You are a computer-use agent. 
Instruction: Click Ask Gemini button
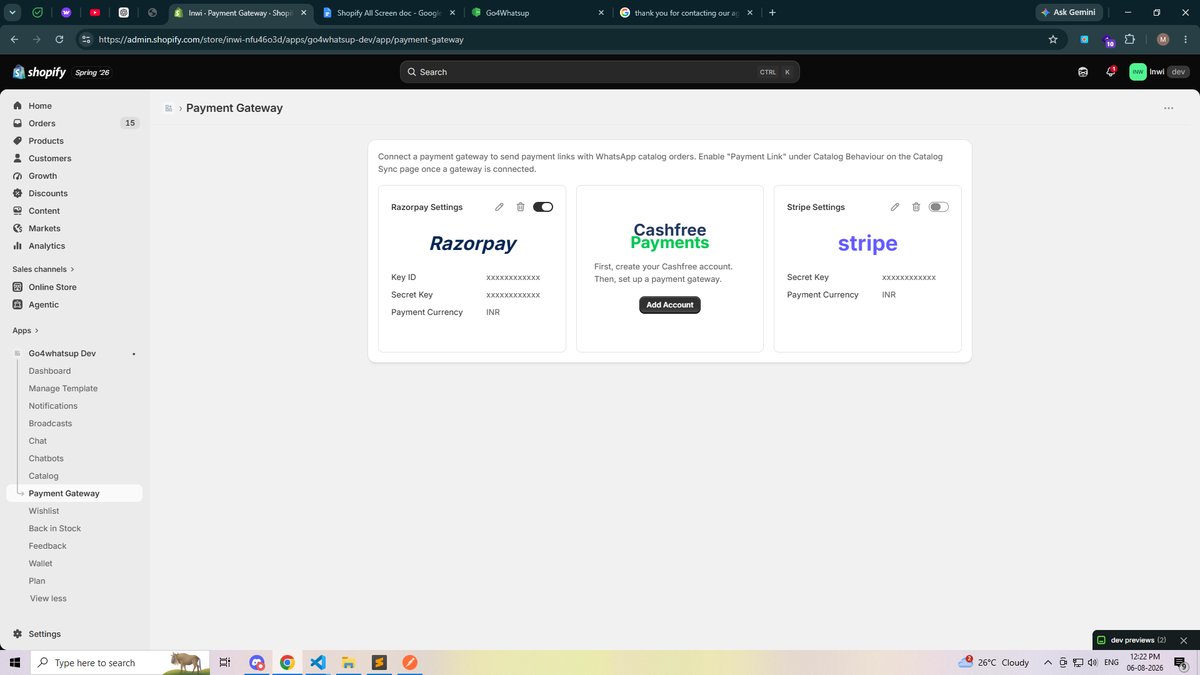pos(1069,13)
